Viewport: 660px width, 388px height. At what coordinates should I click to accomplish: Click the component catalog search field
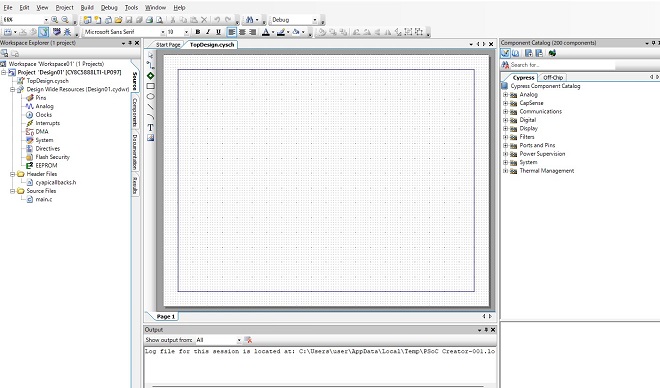562,65
